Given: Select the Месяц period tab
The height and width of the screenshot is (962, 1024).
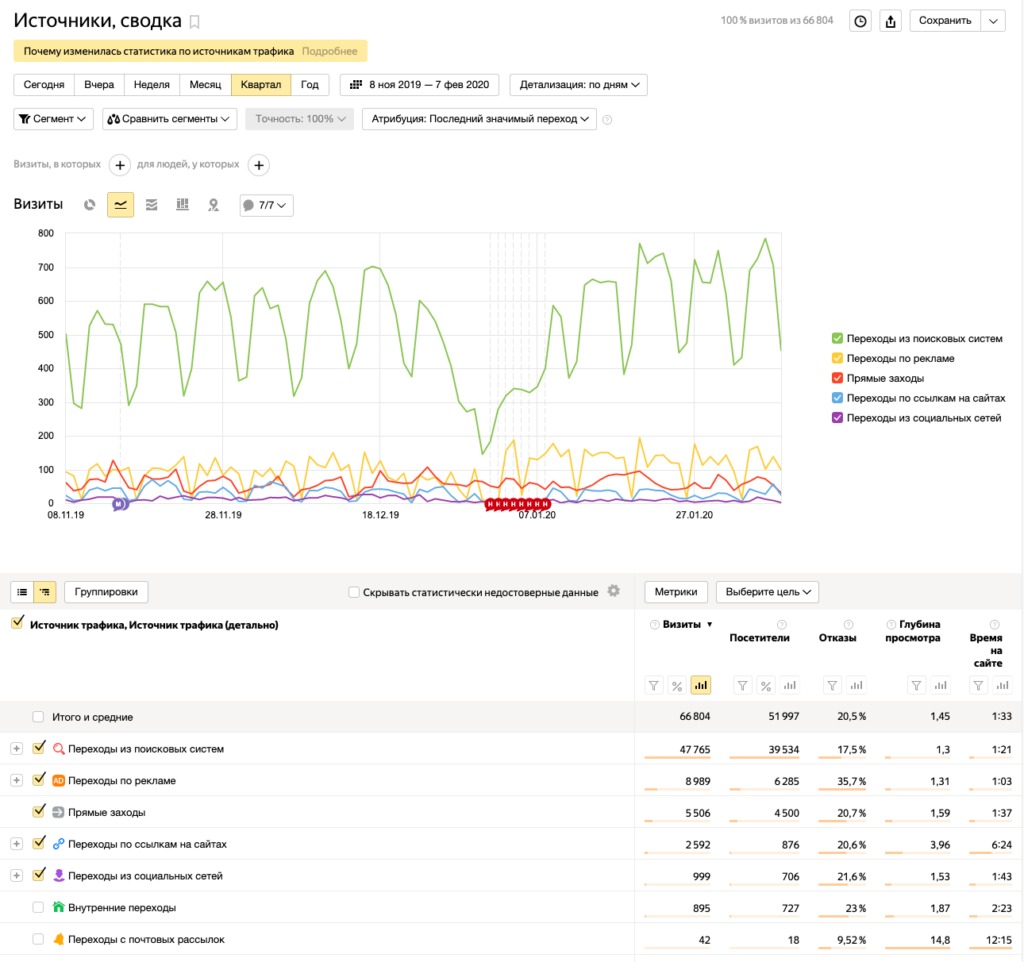Looking at the screenshot, I should [205, 85].
